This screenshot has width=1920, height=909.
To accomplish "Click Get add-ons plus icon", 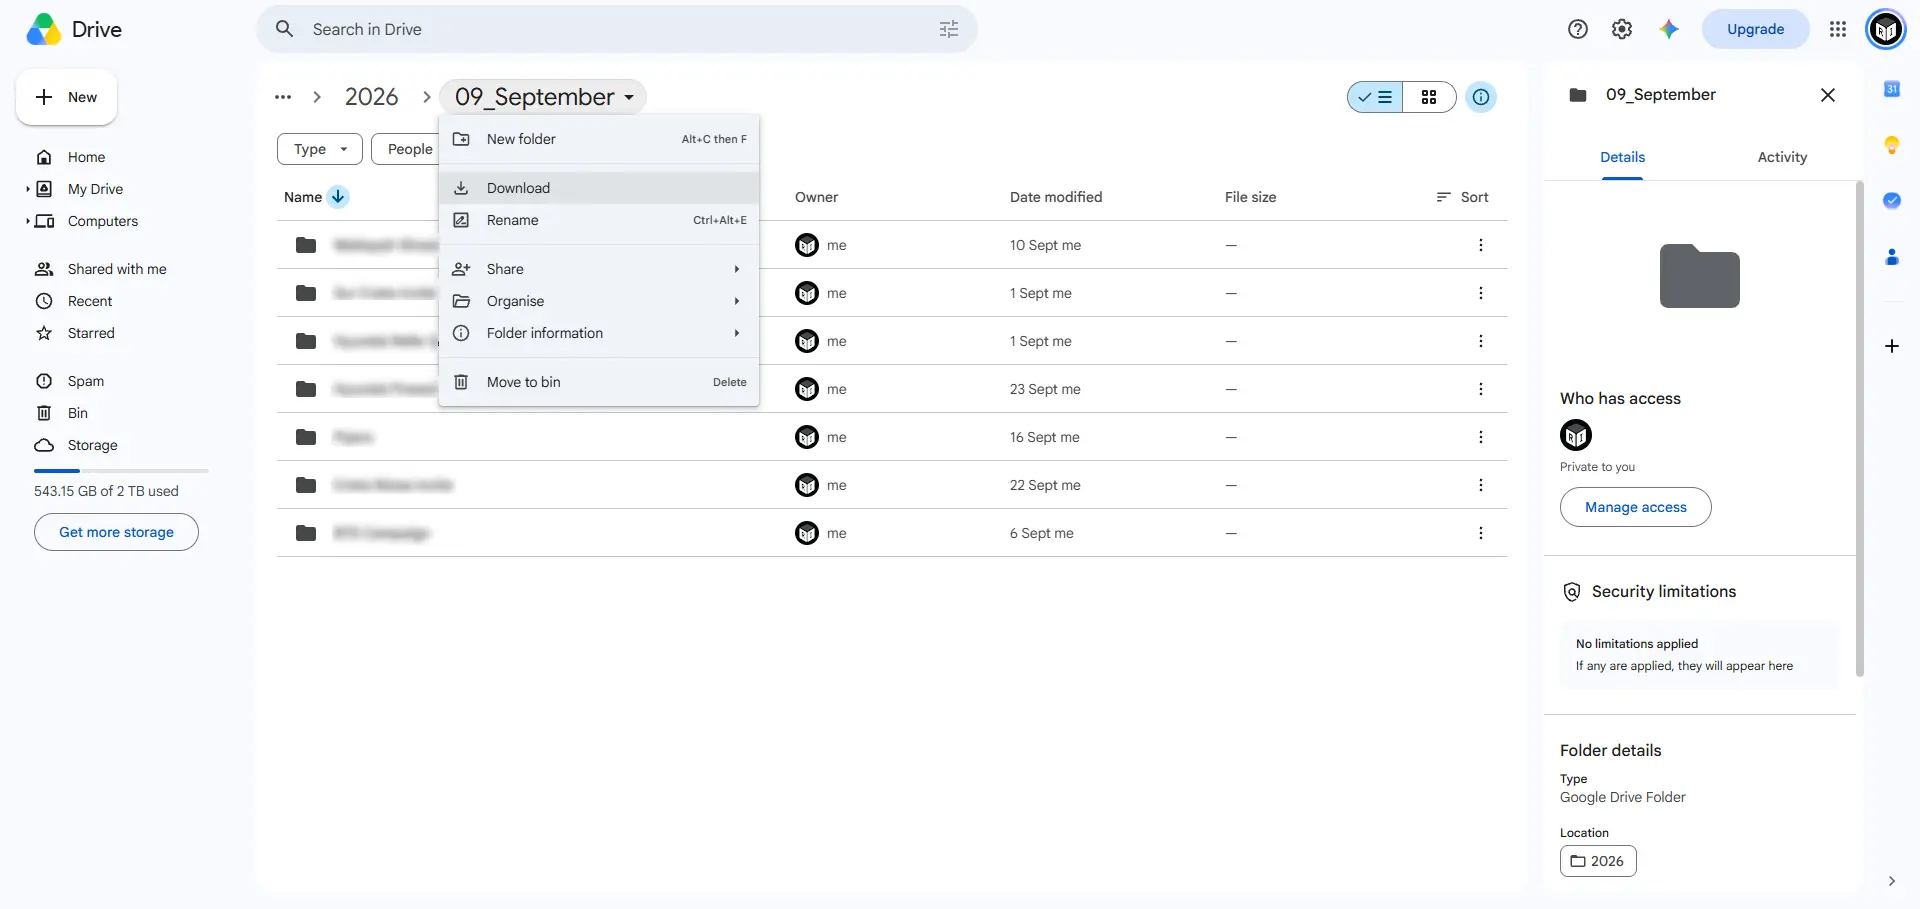I will [x=1892, y=346].
